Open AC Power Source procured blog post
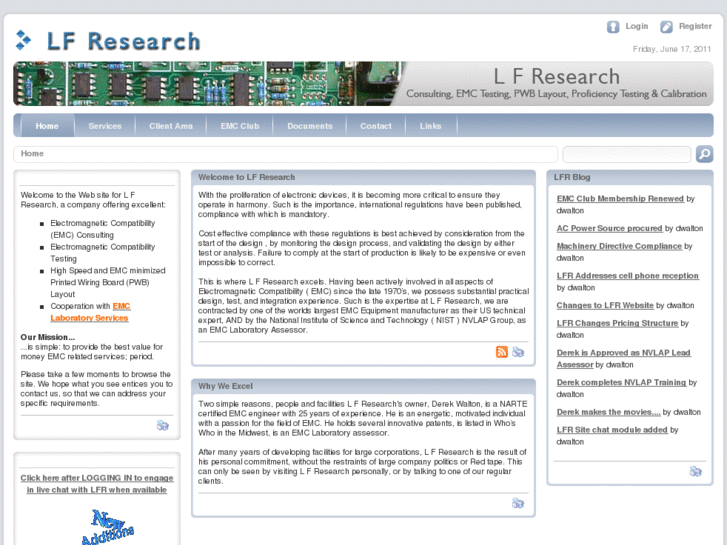727x545 pixels. [609, 228]
